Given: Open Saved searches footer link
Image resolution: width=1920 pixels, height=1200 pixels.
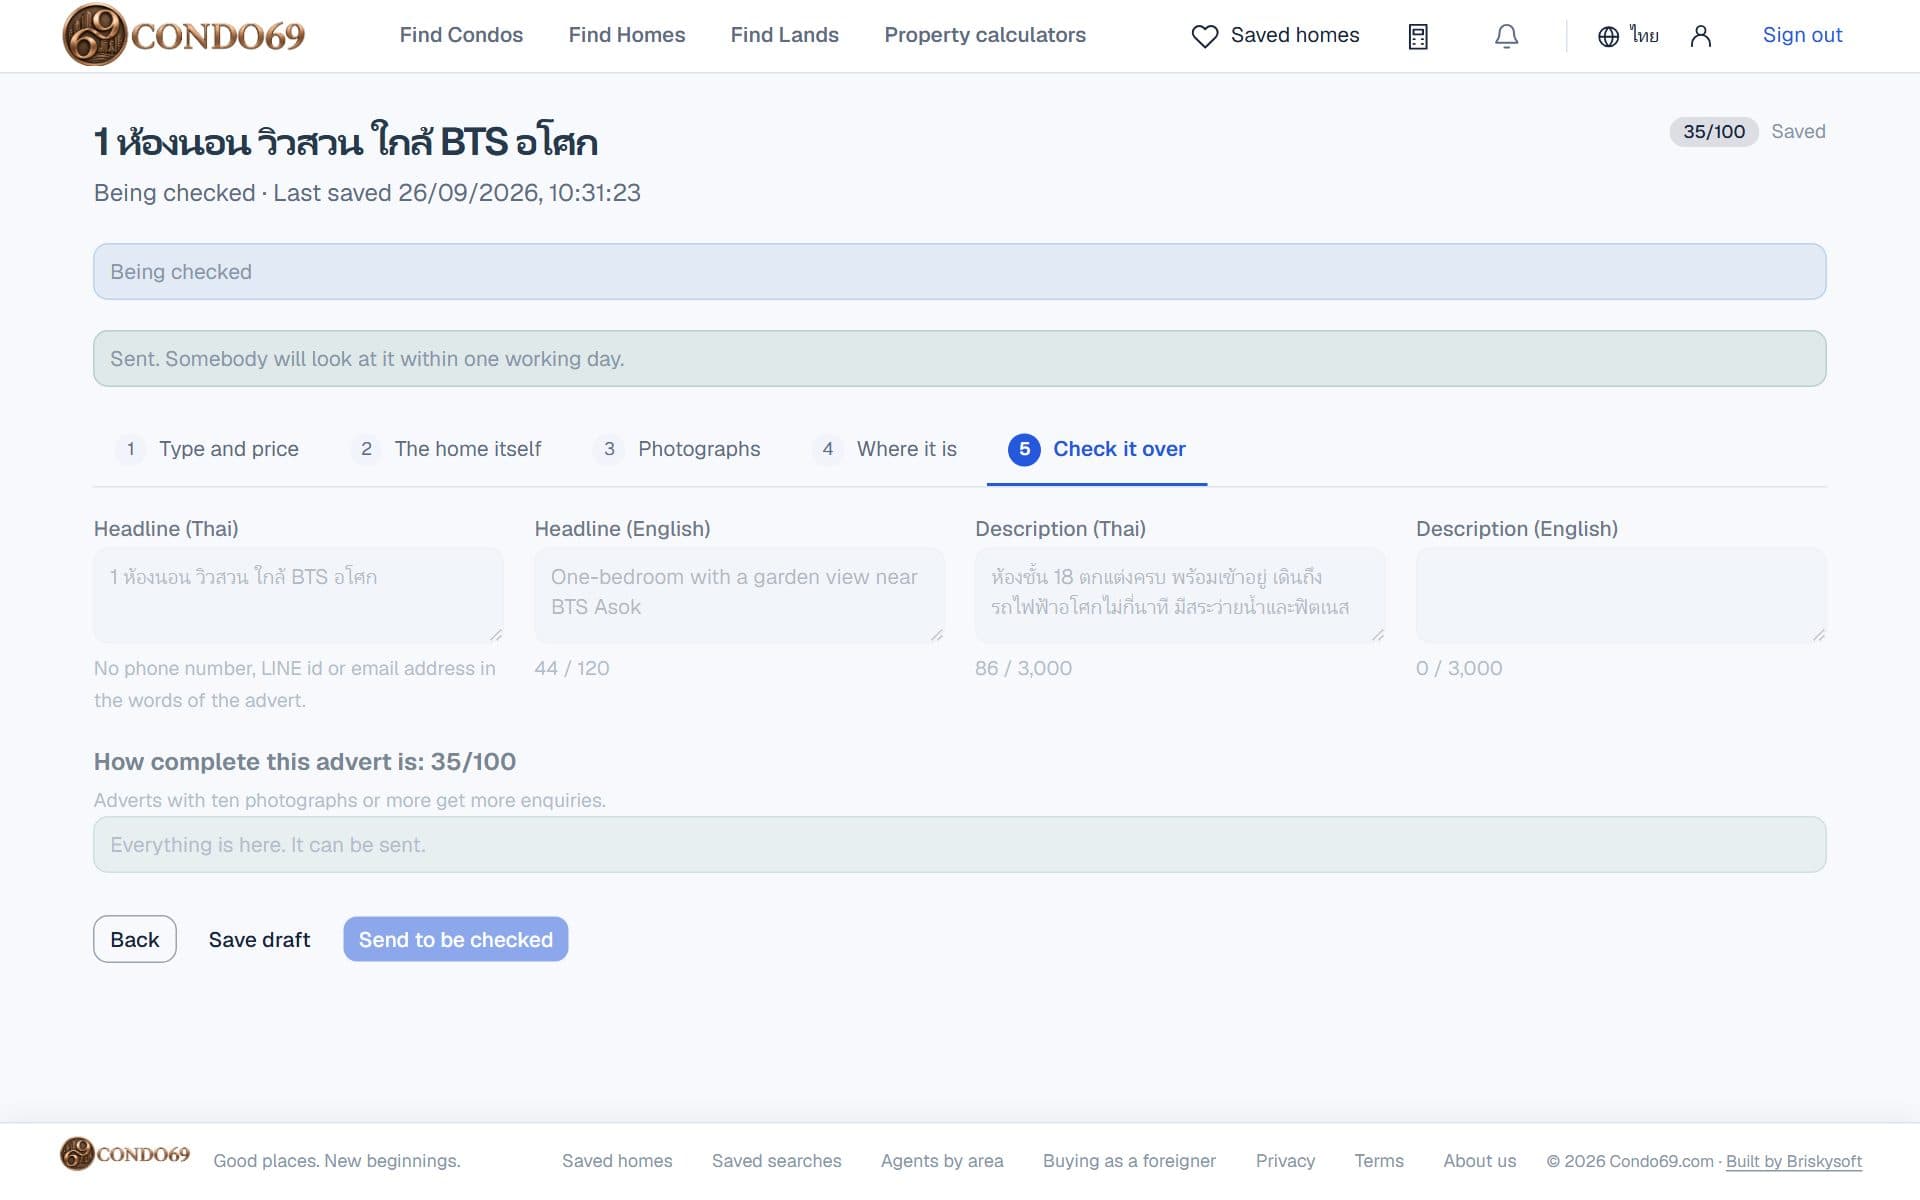Looking at the screenshot, I should point(777,1161).
